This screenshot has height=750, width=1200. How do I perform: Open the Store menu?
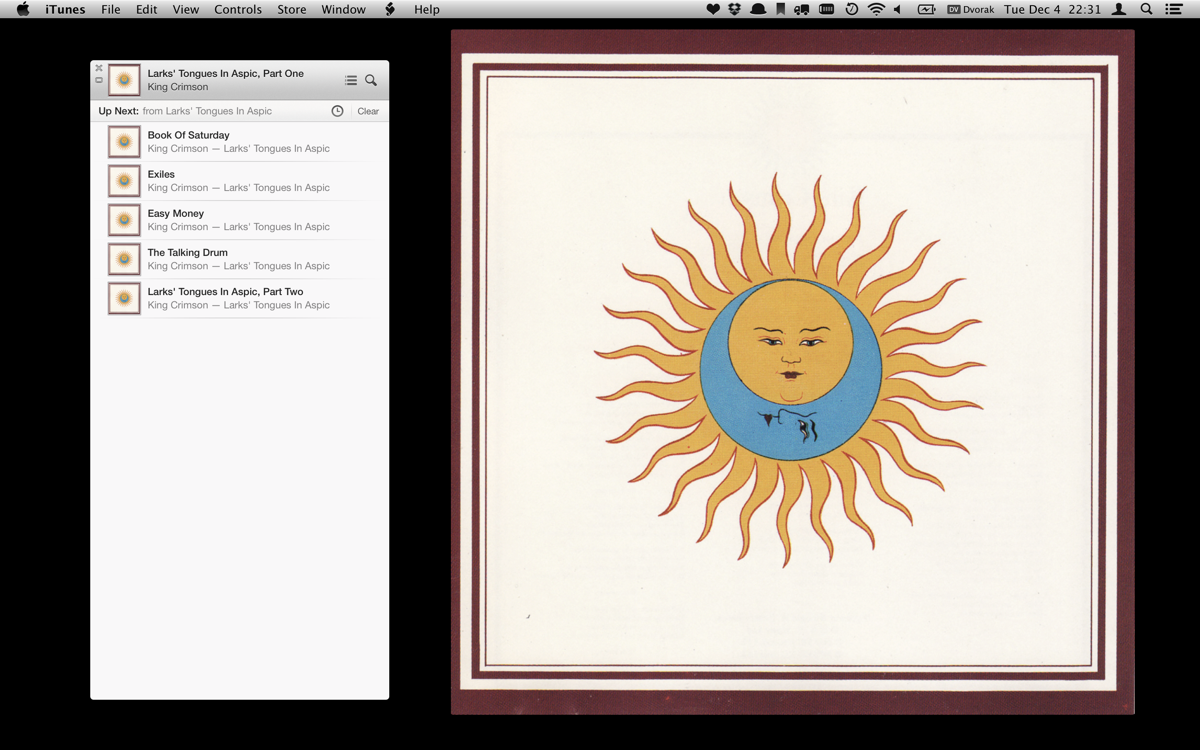(292, 9)
